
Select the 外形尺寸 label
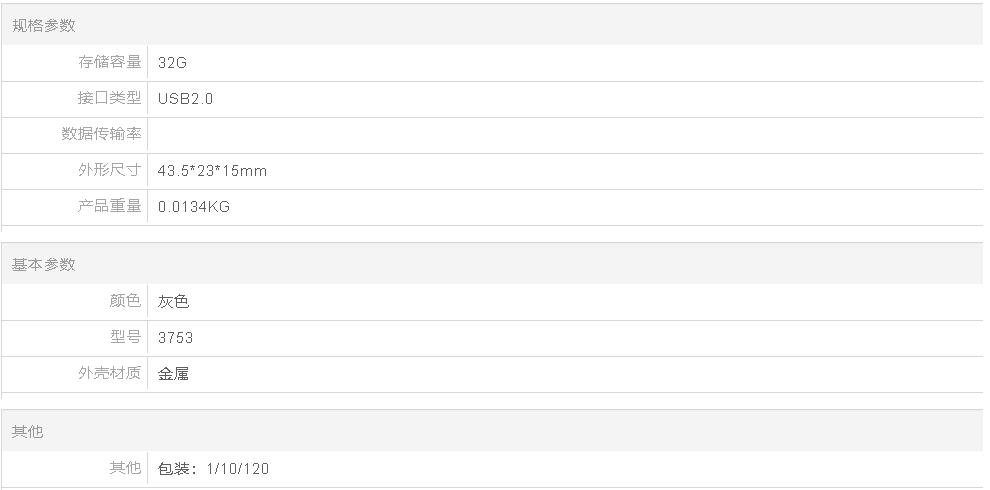click(109, 170)
